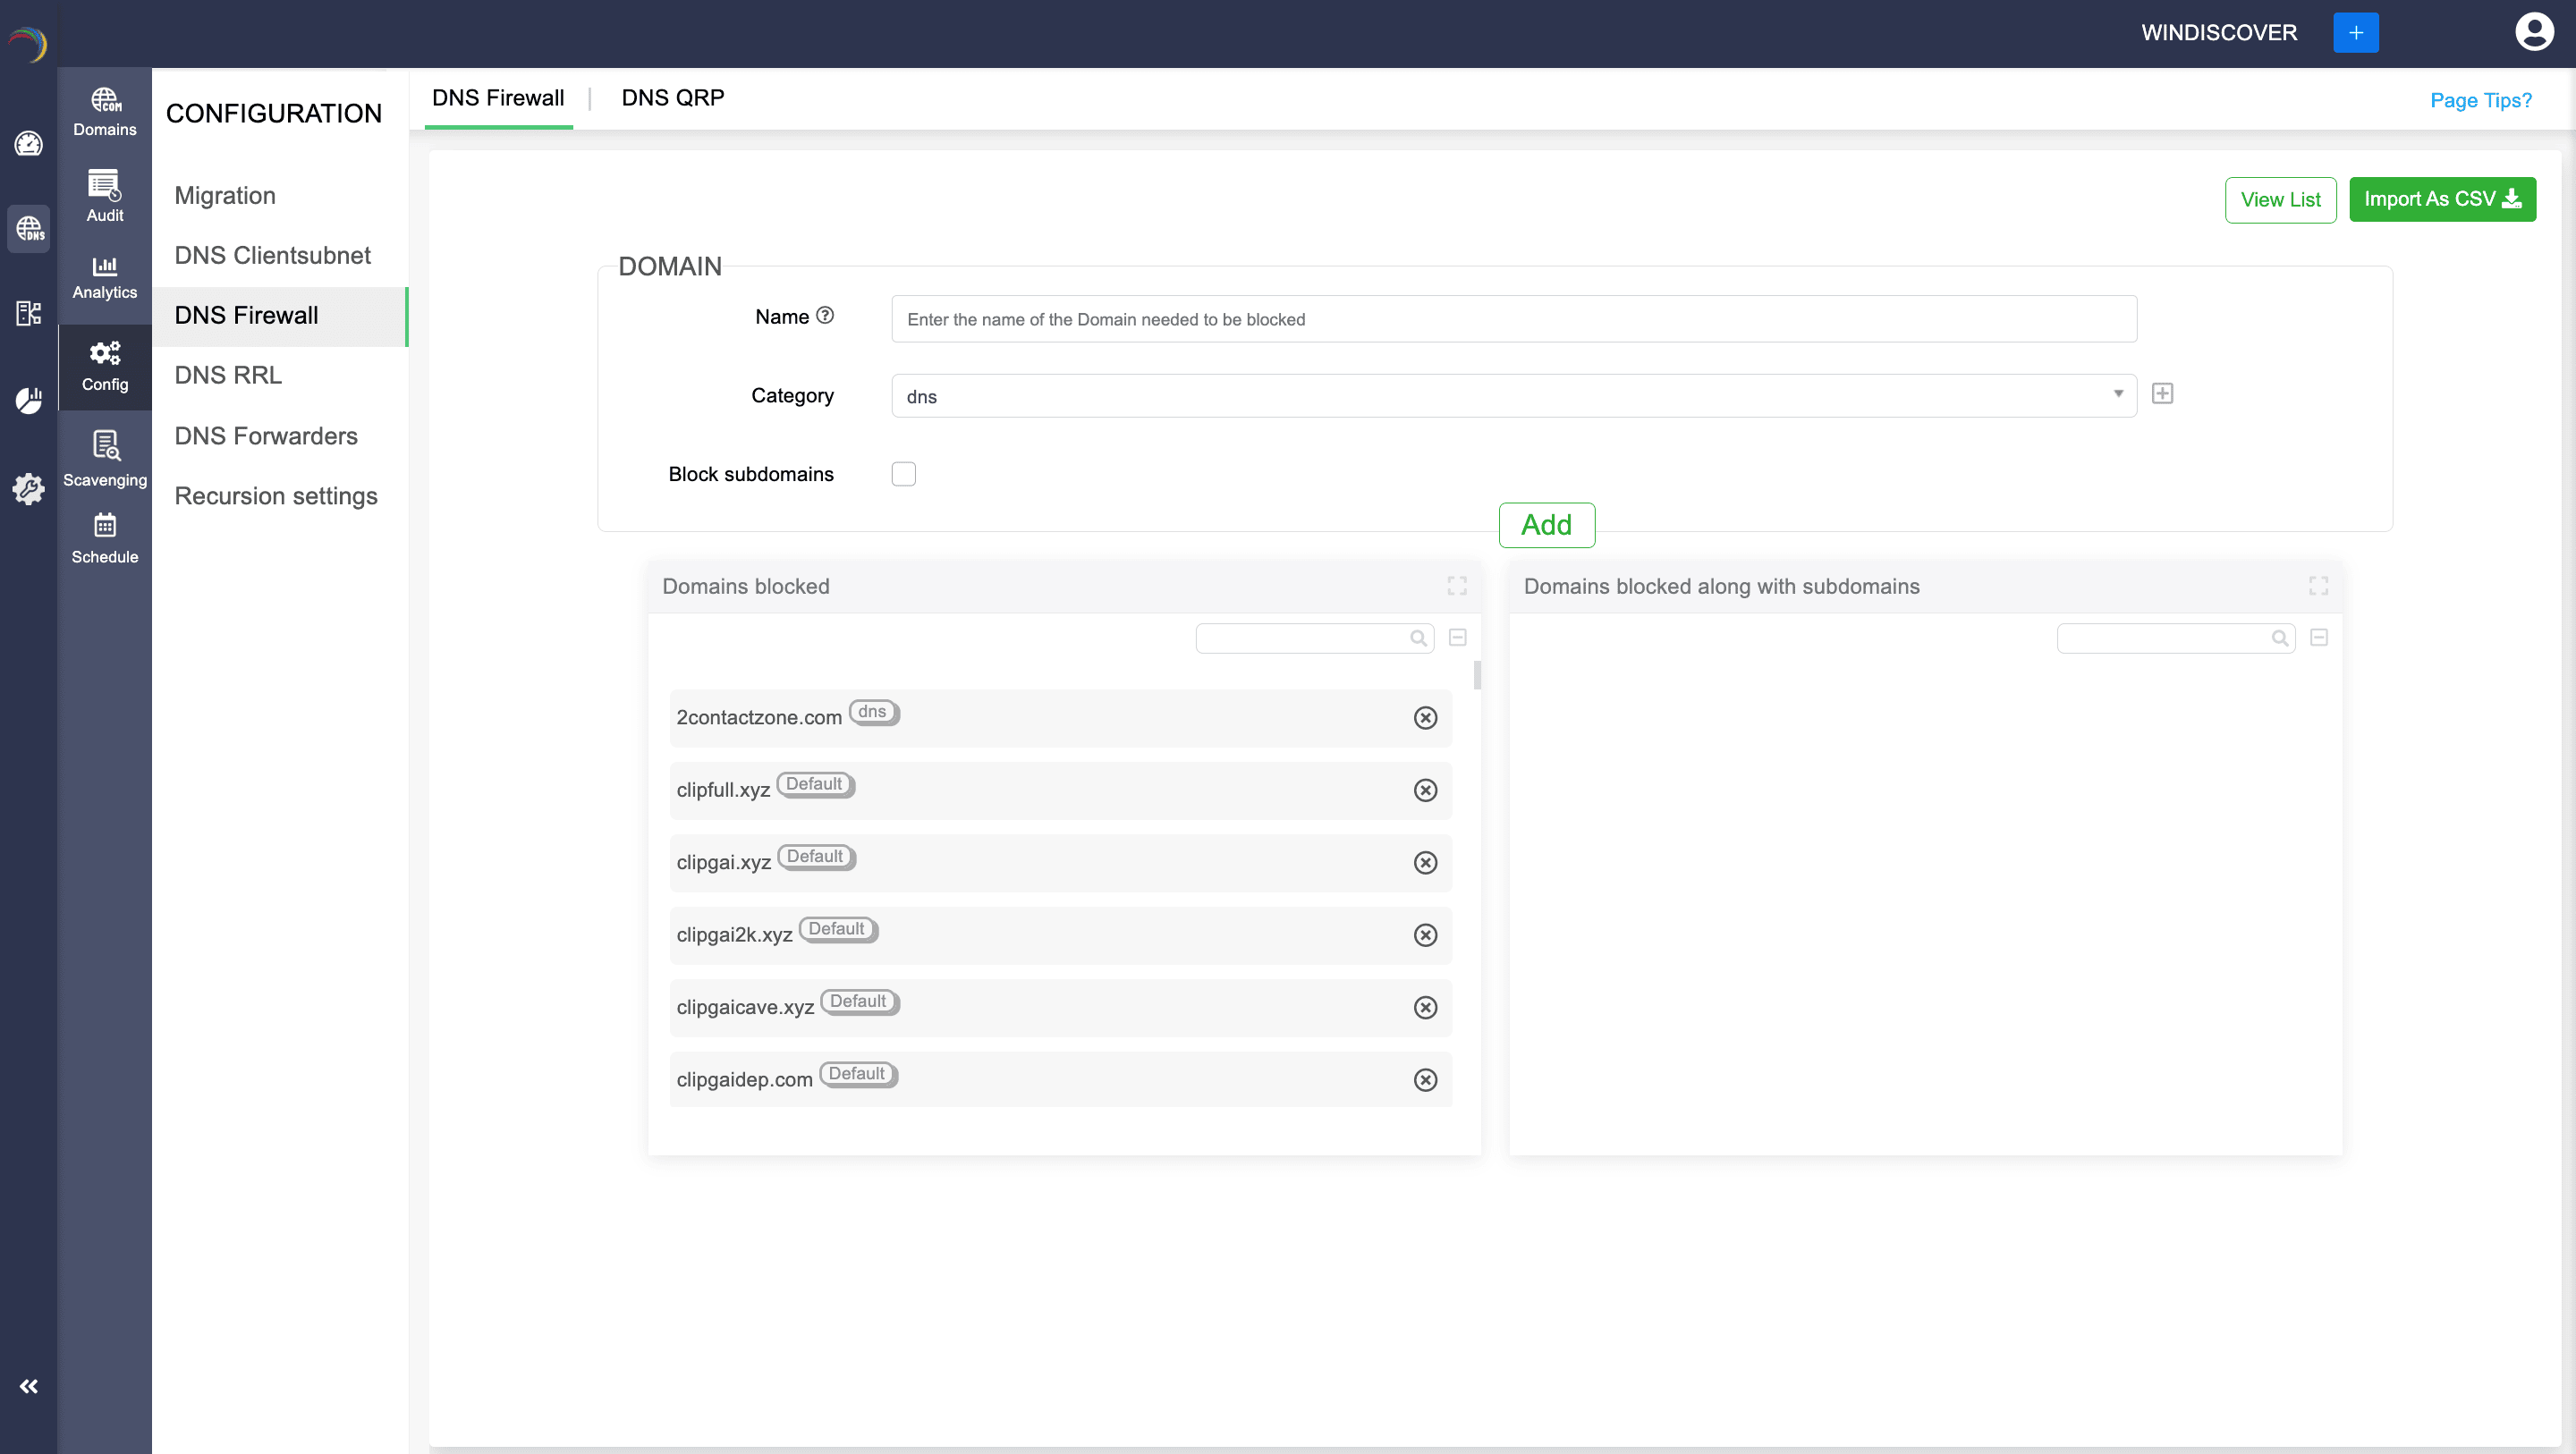Select DNS Forwarders in configuration menu
This screenshot has height=1454, width=2576.
point(266,436)
